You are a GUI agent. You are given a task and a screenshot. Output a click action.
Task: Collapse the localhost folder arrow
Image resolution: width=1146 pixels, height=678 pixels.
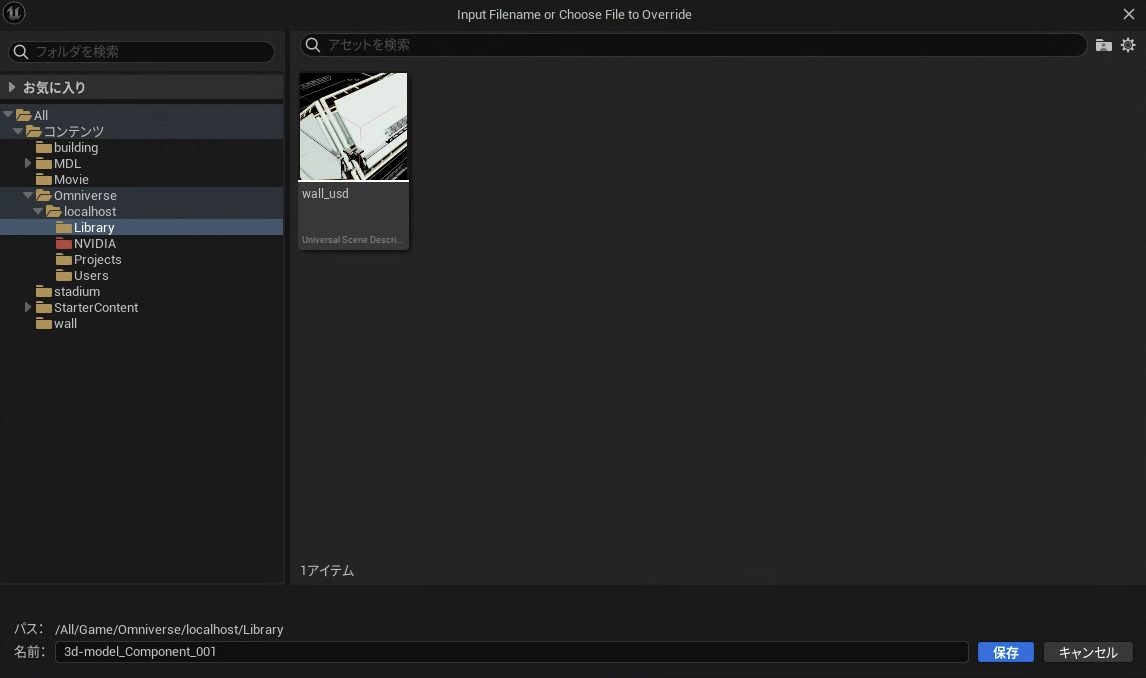click(38, 212)
